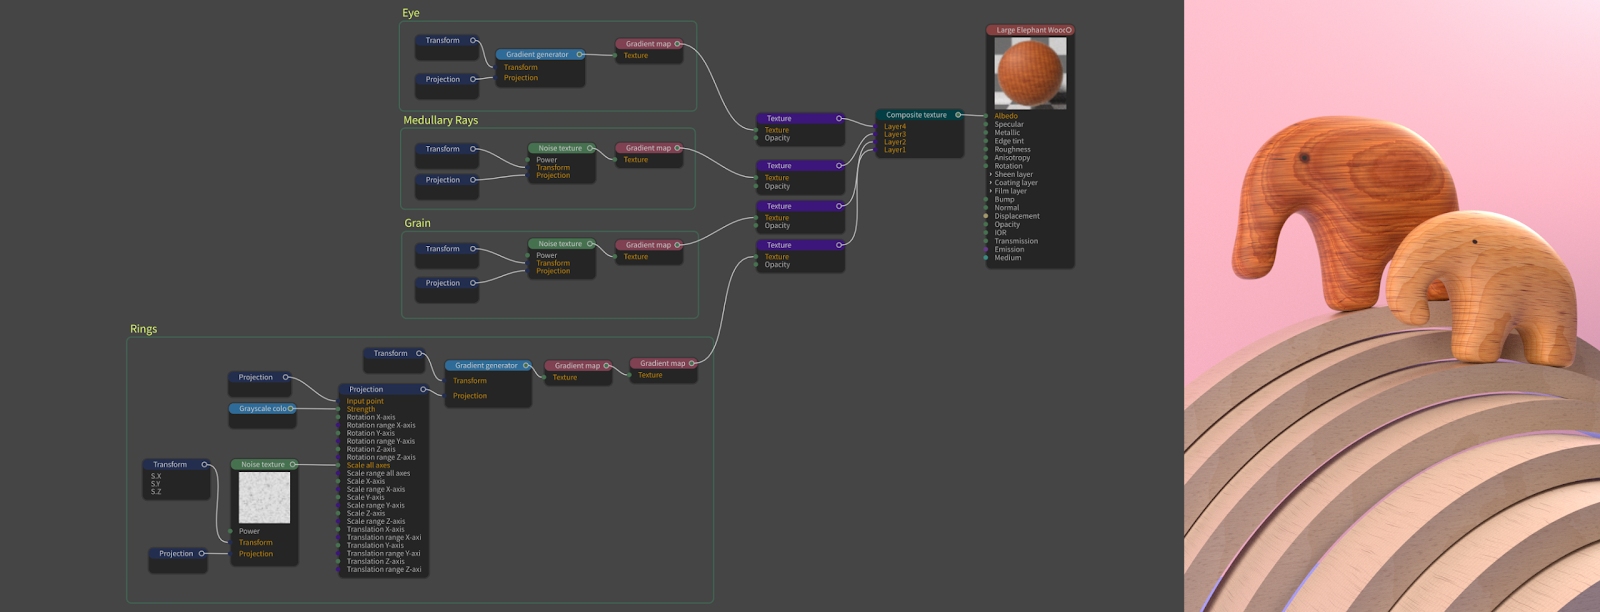Expand the Sheen layer section
The image size is (1600, 612).
pyautogui.click(x=991, y=174)
